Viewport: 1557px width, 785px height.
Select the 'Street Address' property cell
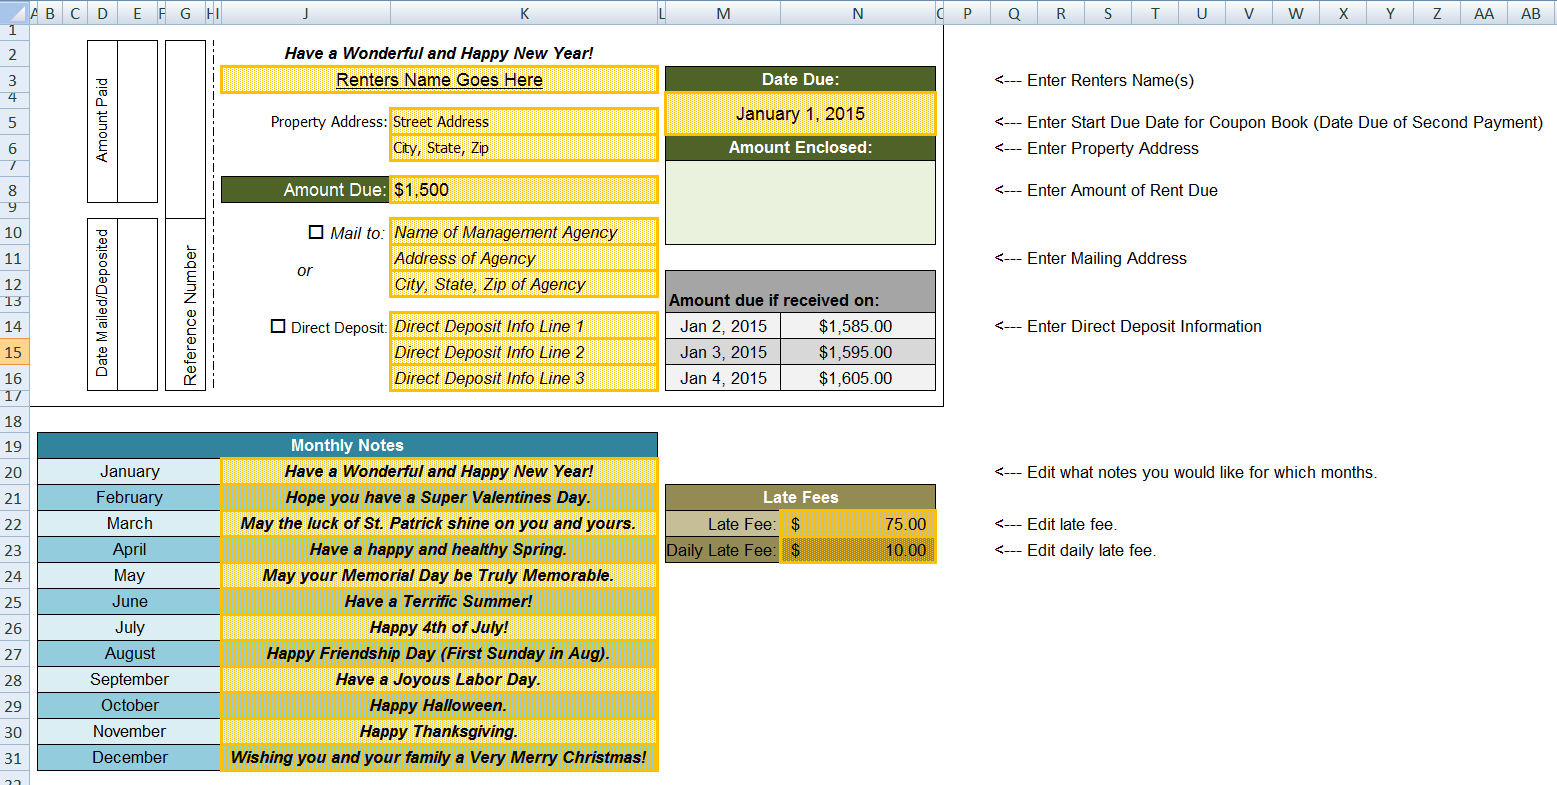point(524,122)
